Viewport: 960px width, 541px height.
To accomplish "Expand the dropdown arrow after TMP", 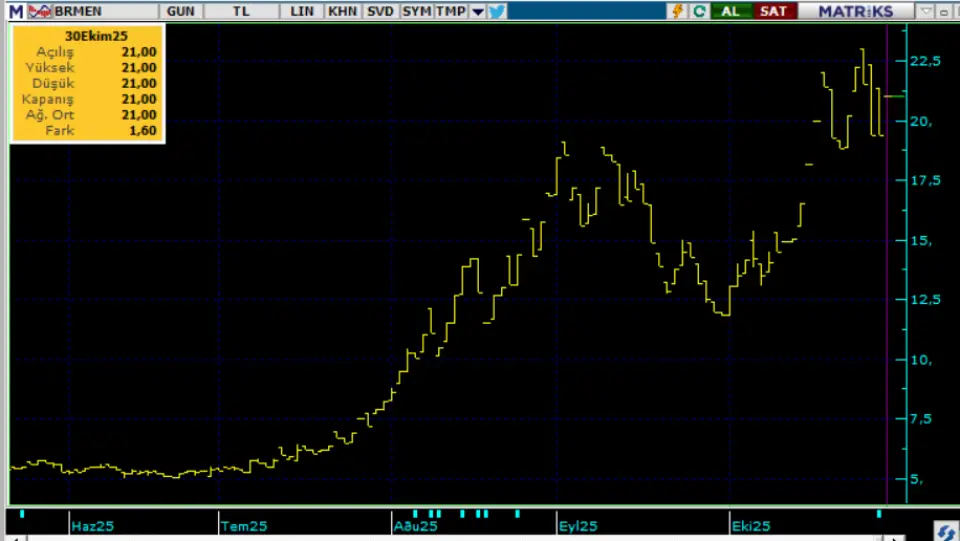I will (x=477, y=11).
